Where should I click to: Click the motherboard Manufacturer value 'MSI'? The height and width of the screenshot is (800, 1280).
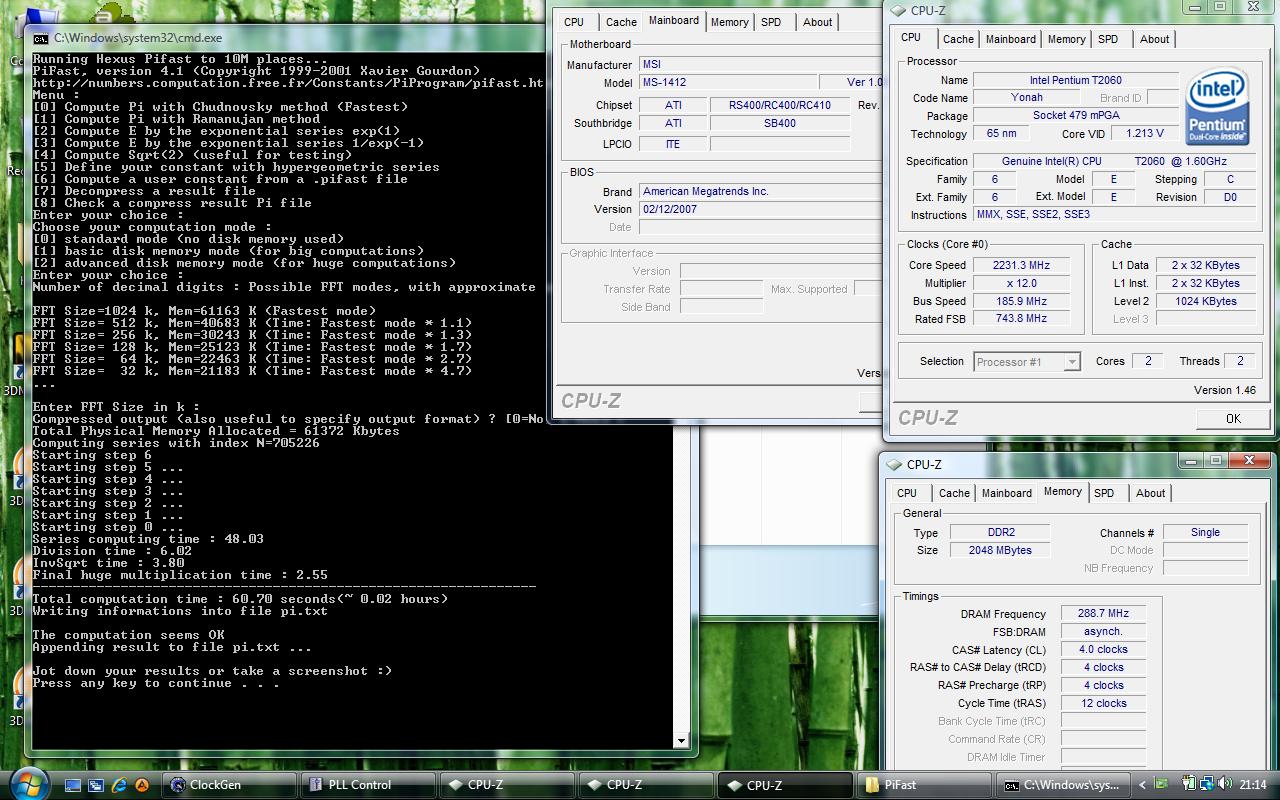(761, 65)
